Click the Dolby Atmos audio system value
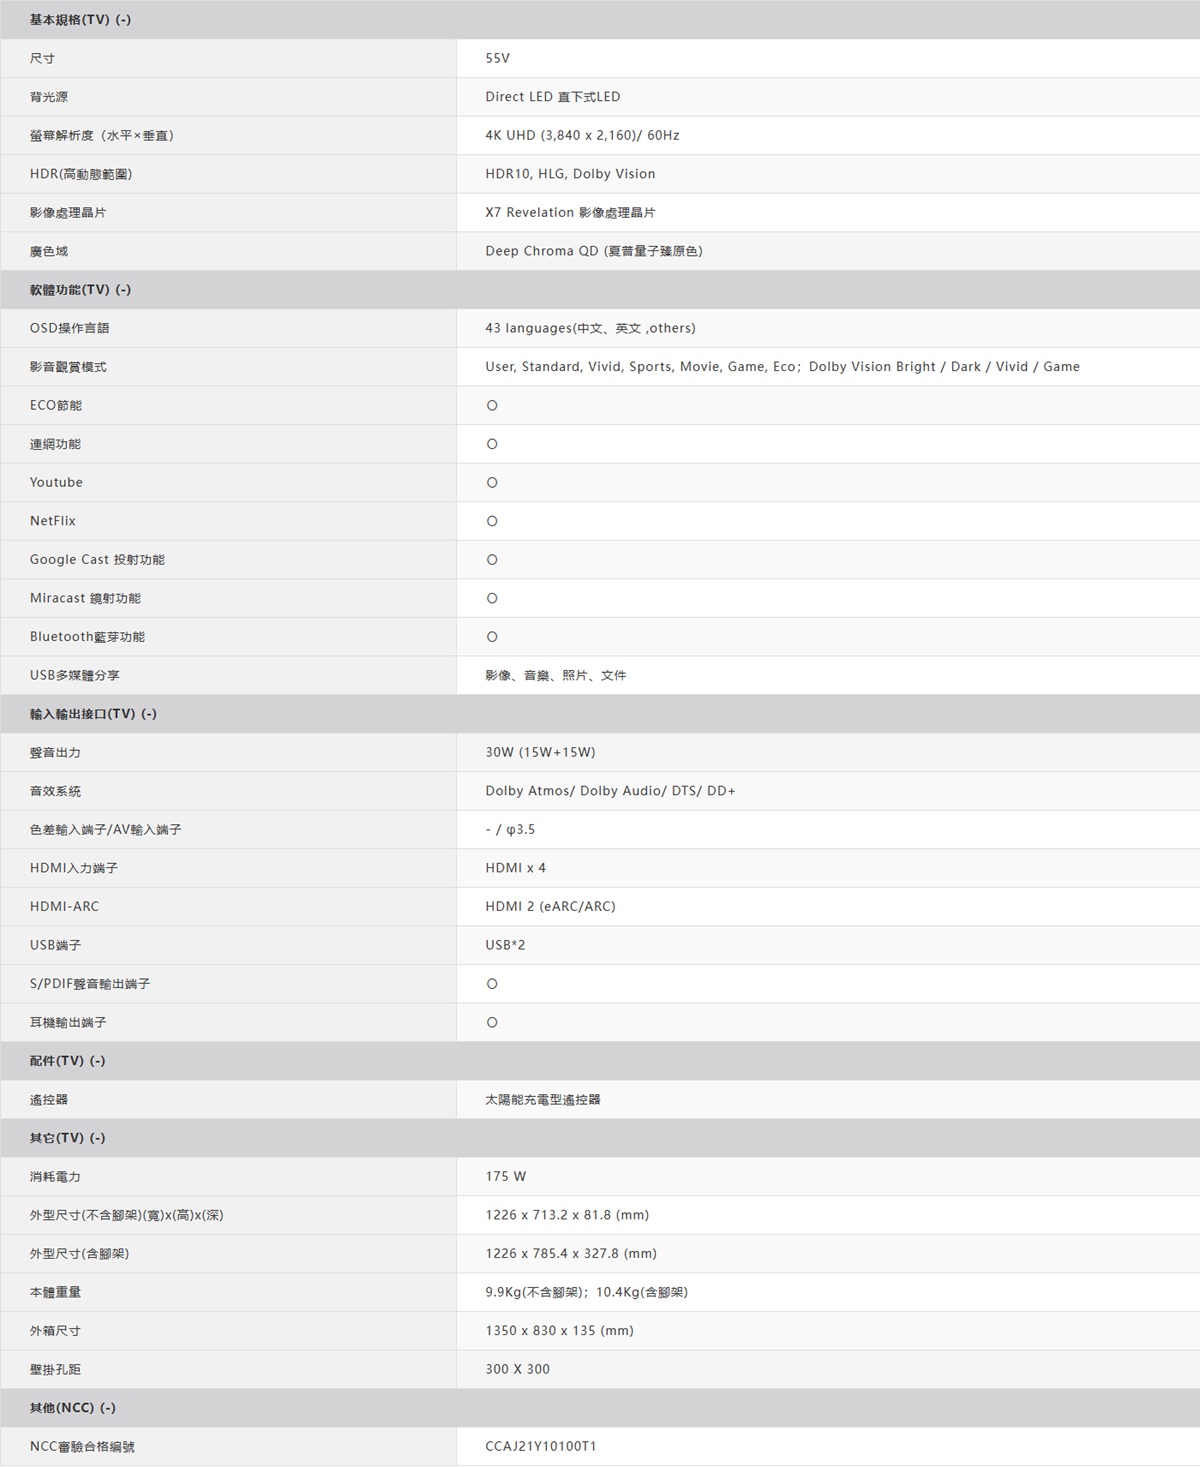The image size is (1200, 1467). click(610, 791)
